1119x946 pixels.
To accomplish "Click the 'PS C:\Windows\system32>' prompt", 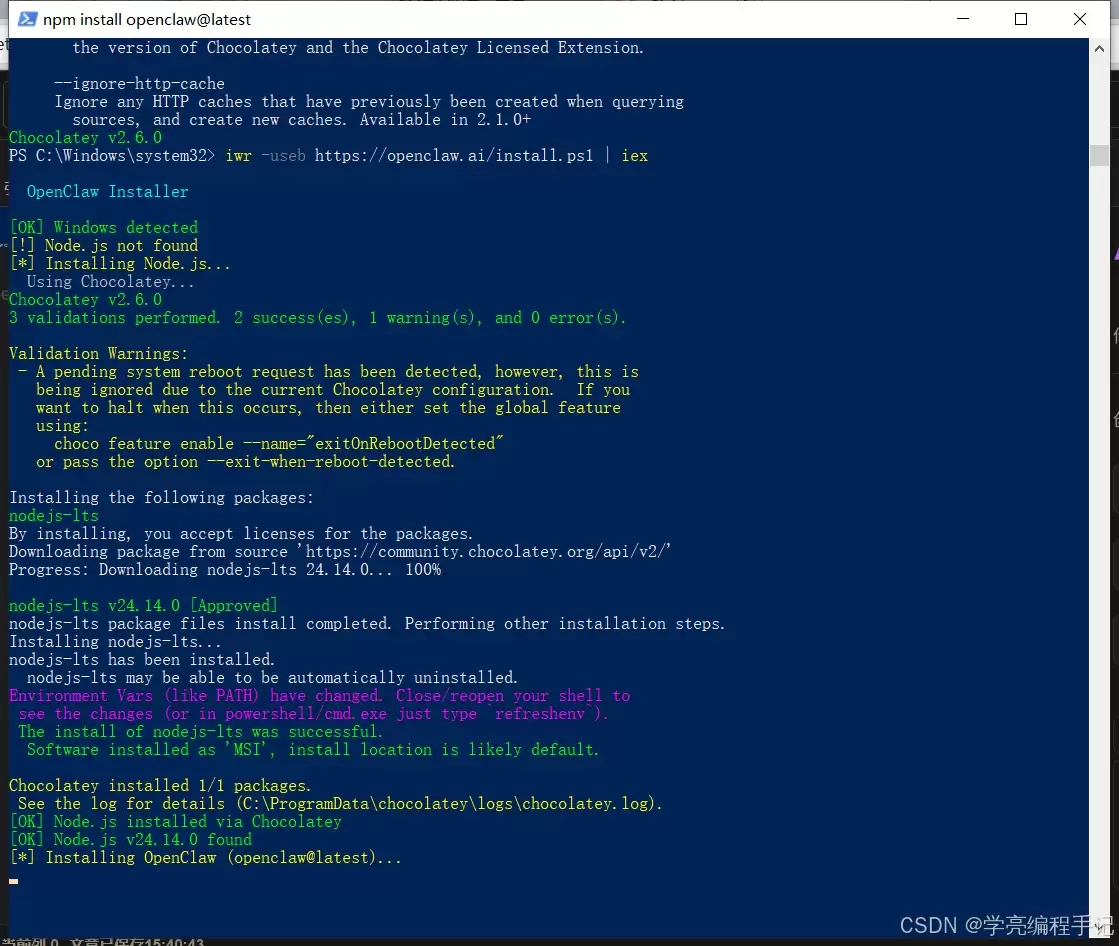I will [x=111, y=156].
